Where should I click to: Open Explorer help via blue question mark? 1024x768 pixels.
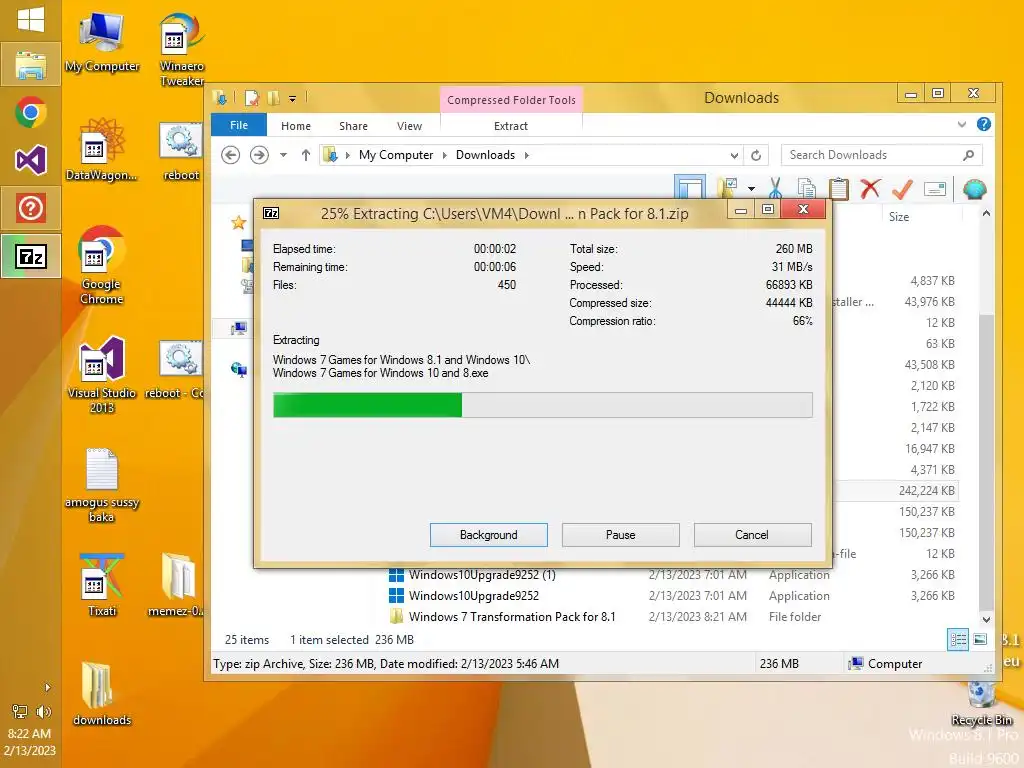coord(984,124)
